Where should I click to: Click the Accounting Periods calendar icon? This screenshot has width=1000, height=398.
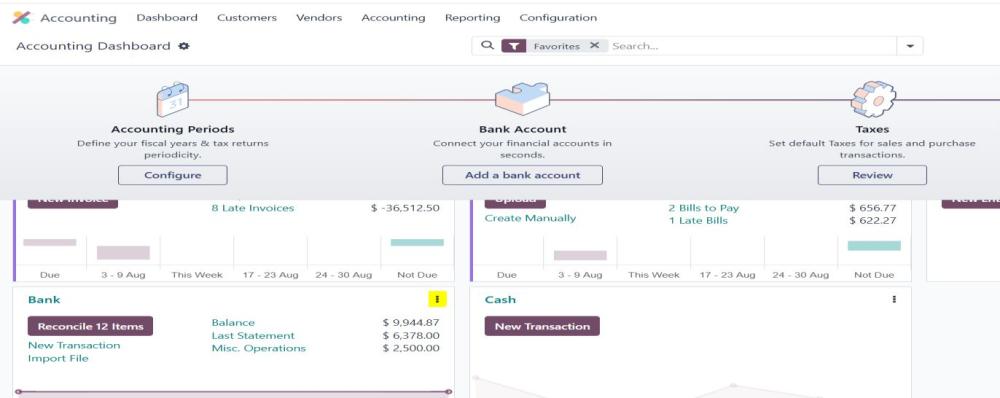(172, 99)
